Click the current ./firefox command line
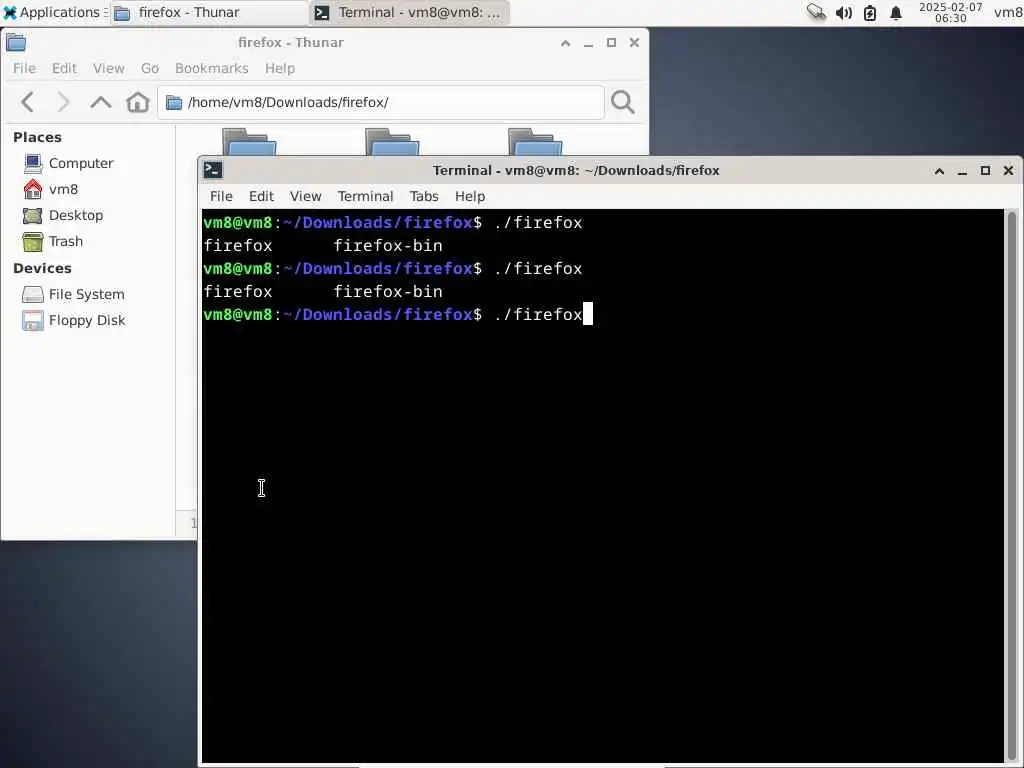This screenshot has height=768, width=1024. 539,315
